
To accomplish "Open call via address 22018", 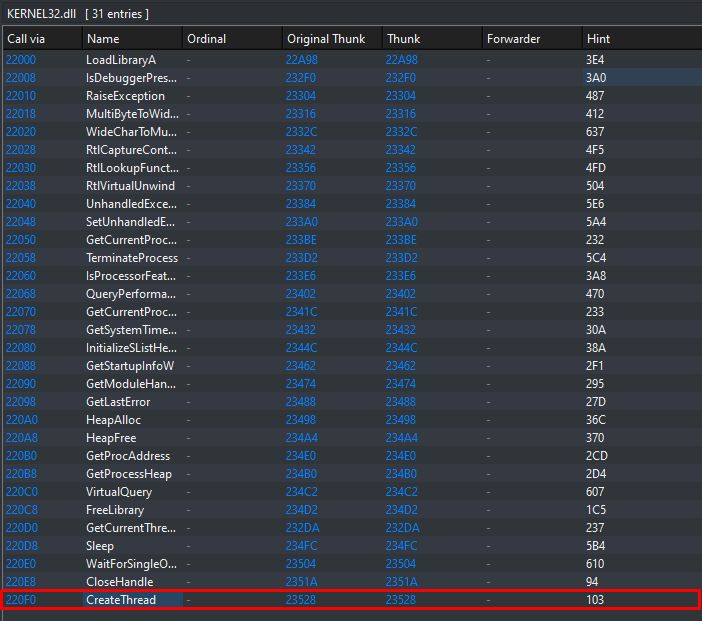I will [21, 114].
